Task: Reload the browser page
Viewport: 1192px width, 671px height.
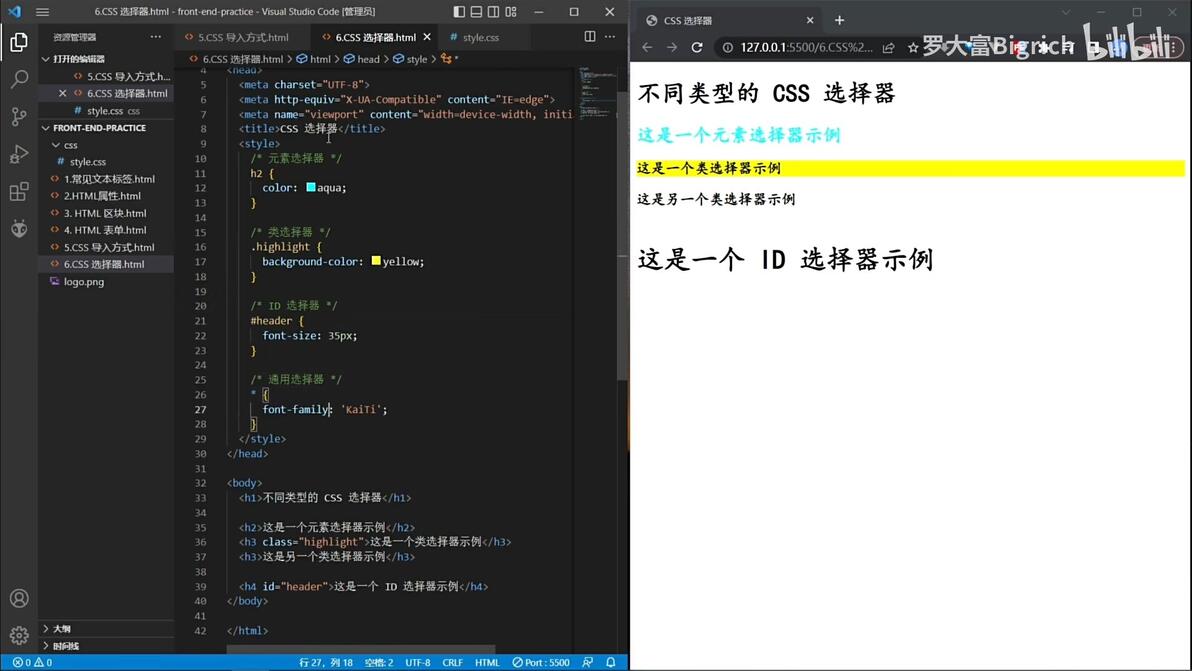Action: (x=697, y=47)
